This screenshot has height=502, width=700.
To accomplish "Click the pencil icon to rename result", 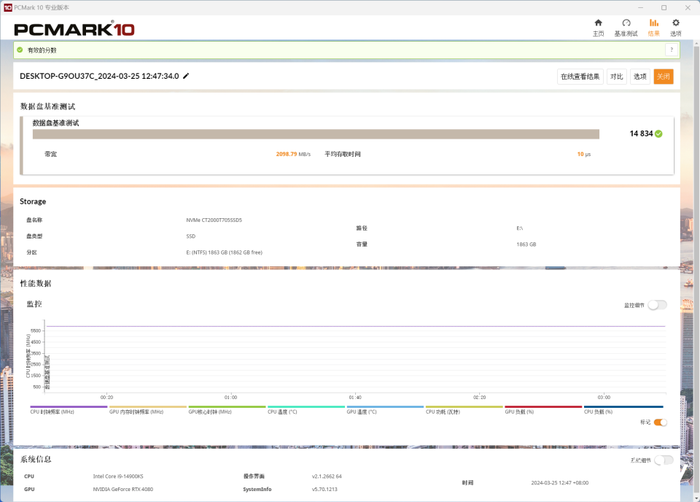I will click(x=186, y=76).
